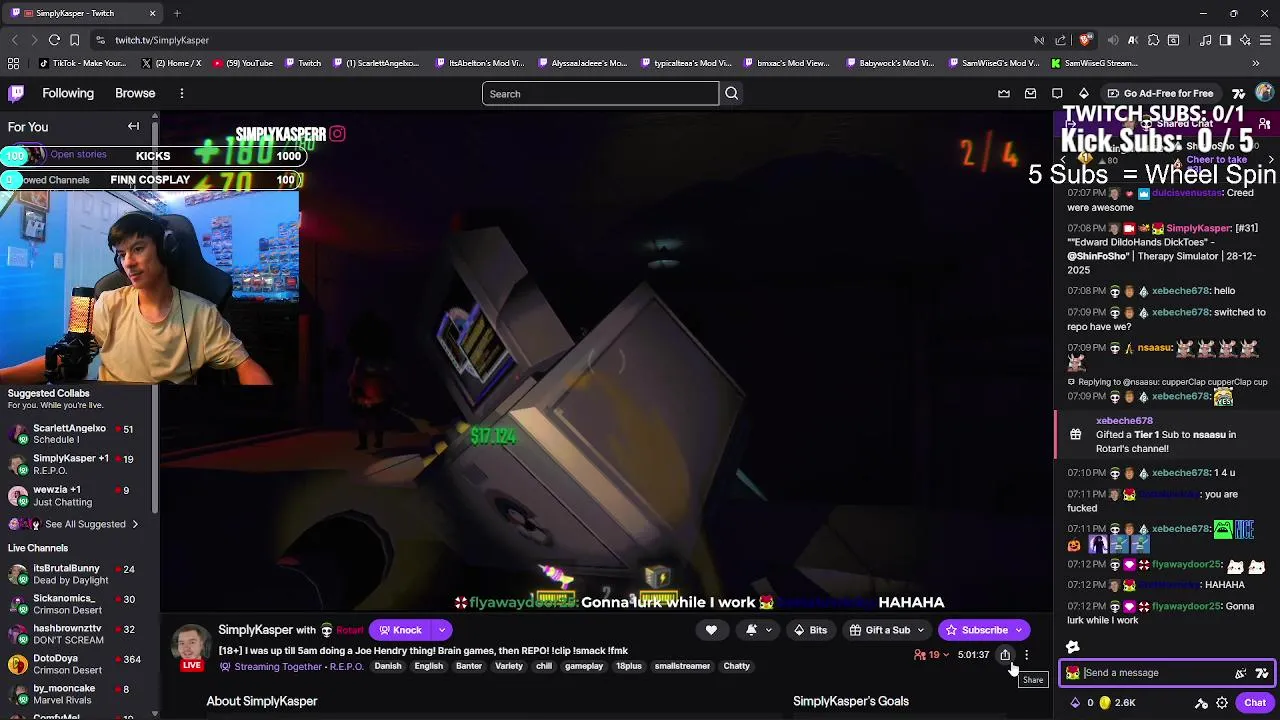Screen dimensions: 1280x720
Task: Click the Get Bits diamond icon in top bar
Action: [1083, 93]
